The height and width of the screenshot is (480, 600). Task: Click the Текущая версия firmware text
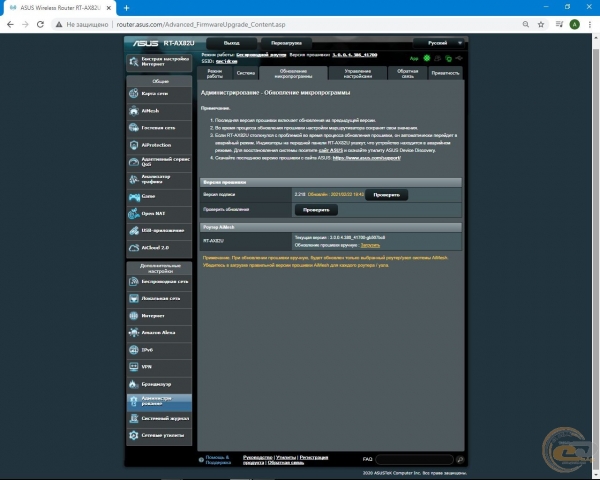point(340,237)
